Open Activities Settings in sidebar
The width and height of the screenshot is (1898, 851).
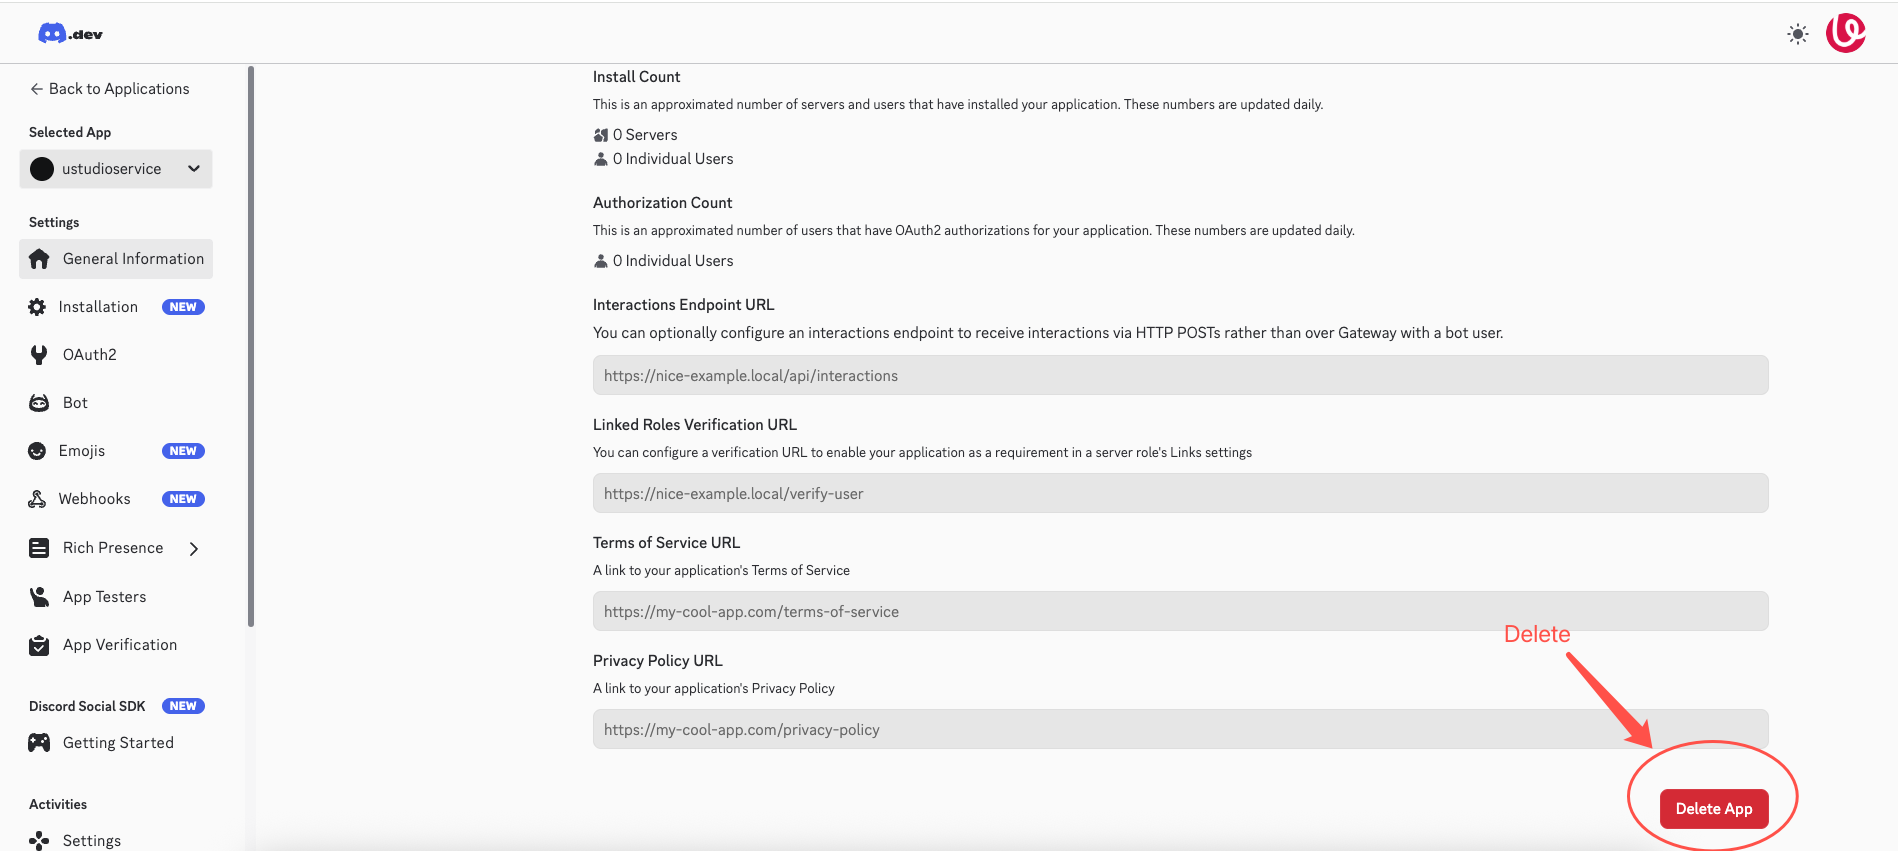click(91, 840)
